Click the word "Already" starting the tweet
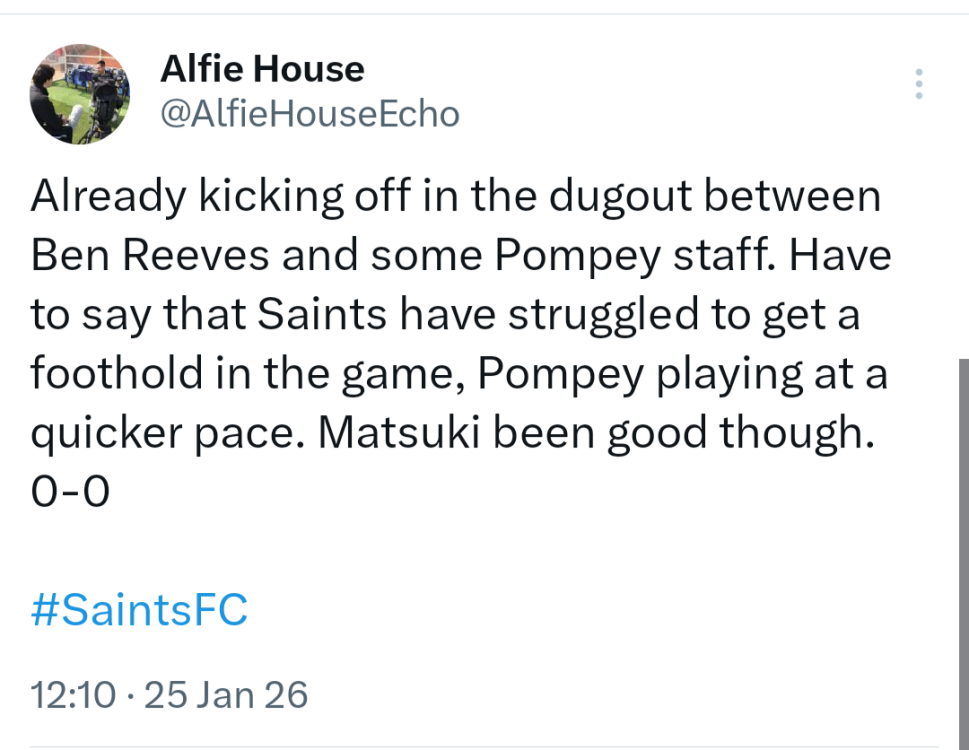 pyautogui.click(x=107, y=197)
